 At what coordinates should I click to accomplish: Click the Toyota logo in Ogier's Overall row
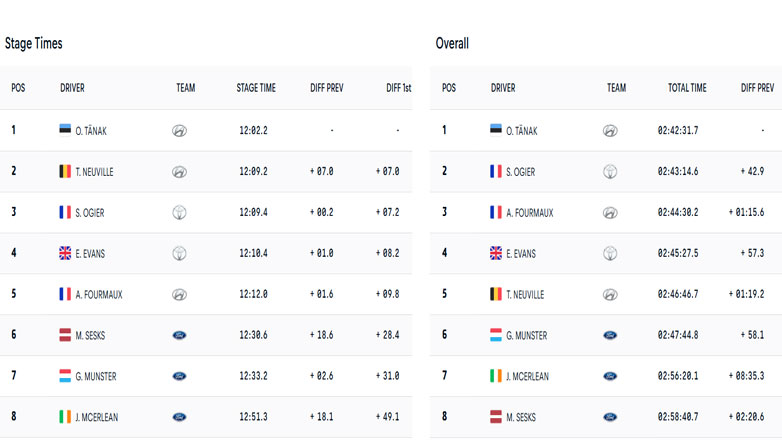[610, 171]
